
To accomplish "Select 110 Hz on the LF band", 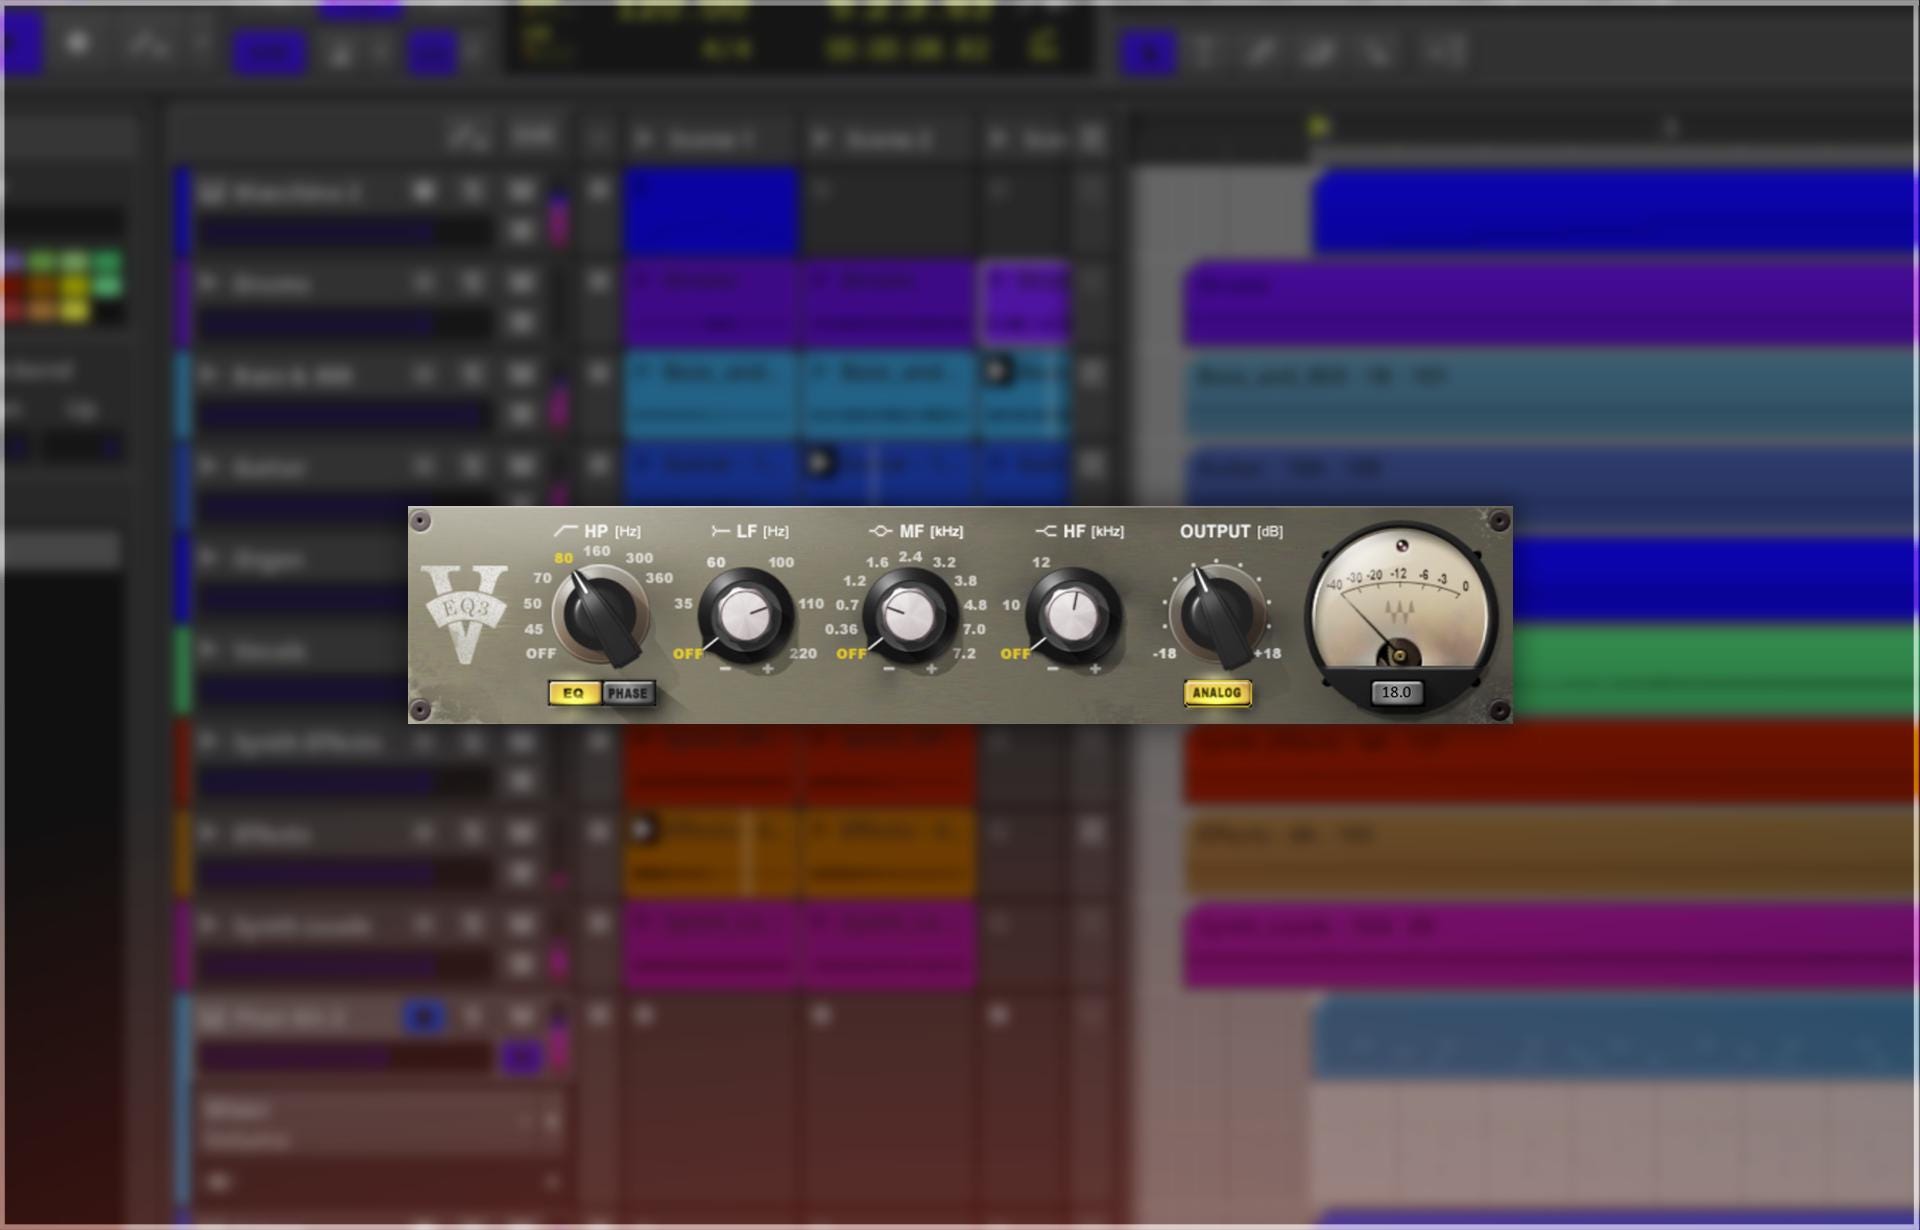I will pos(811,604).
